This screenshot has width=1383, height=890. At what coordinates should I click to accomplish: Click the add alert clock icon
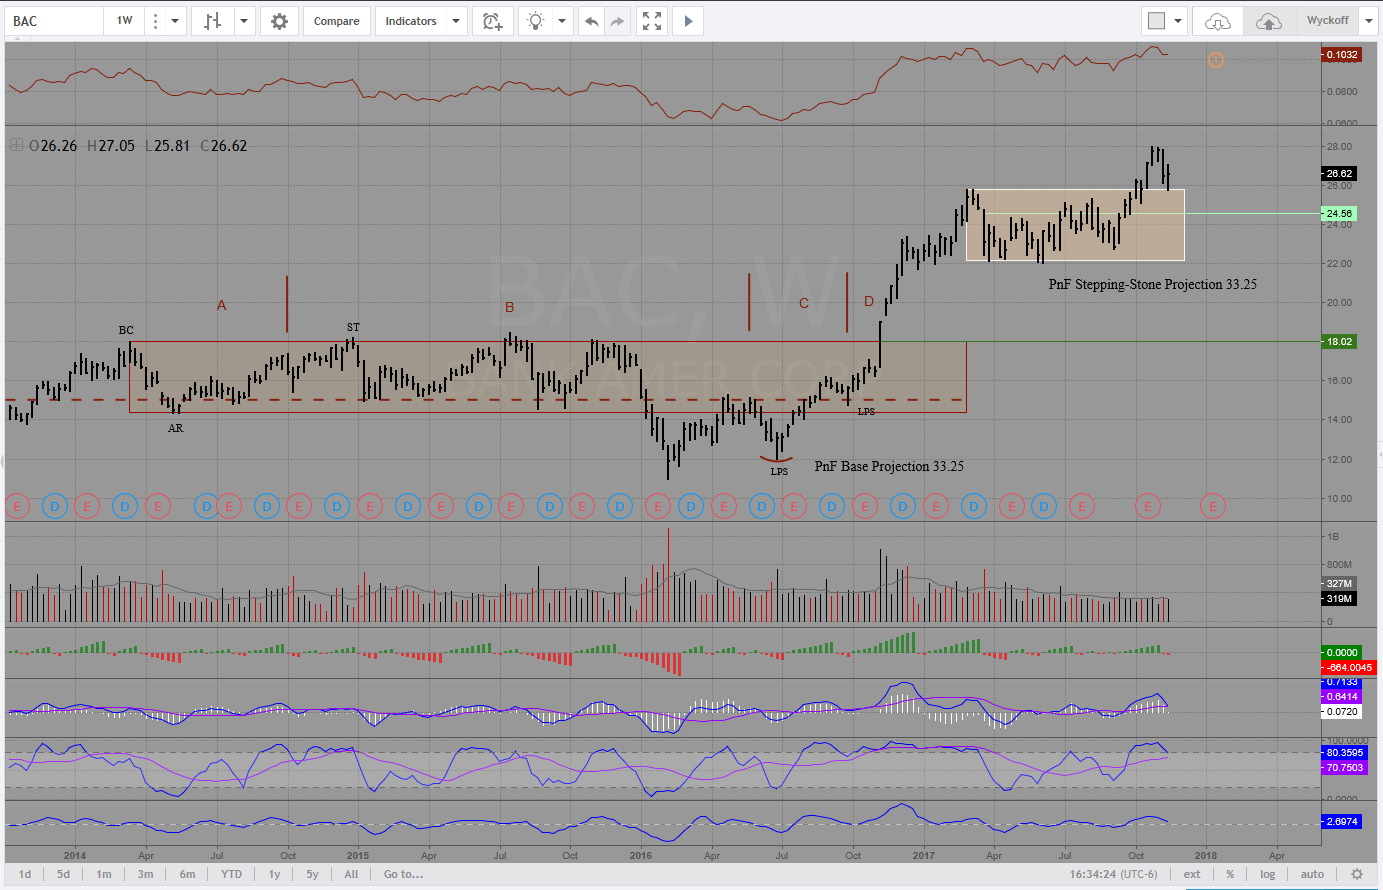[x=492, y=21]
